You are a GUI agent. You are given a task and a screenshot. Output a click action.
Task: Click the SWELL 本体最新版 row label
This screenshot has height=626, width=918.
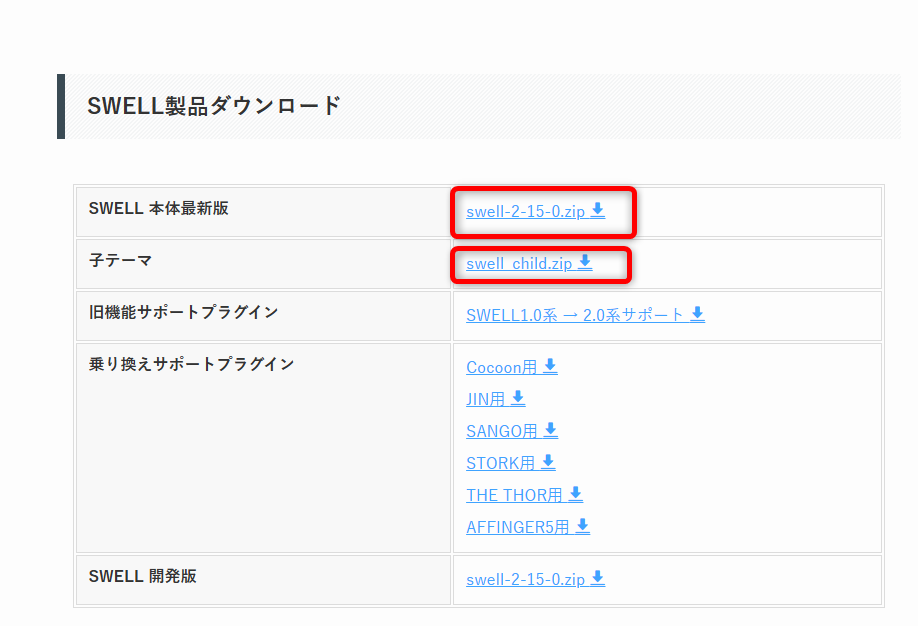tap(159, 208)
